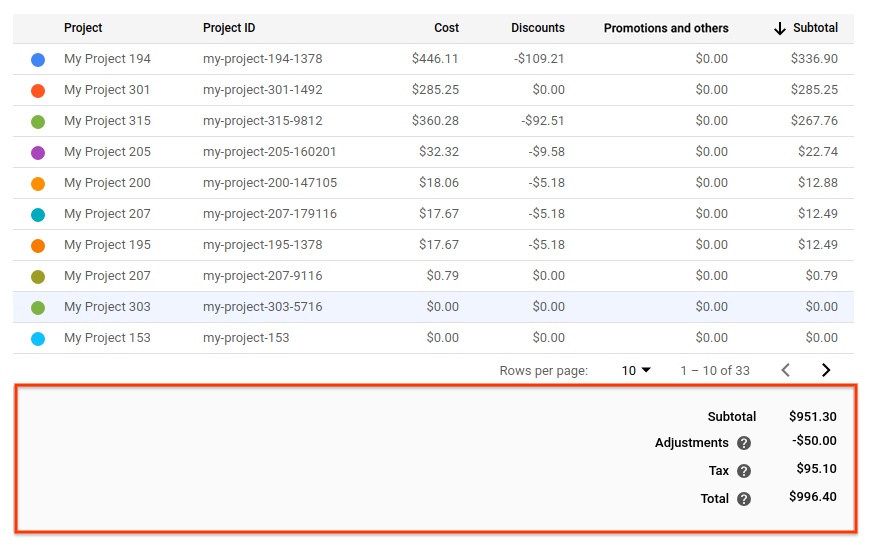The height and width of the screenshot is (546, 871).
Task: Click project ID my-project-207-179116
Action: pyautogui.click(x=270, y=214)
